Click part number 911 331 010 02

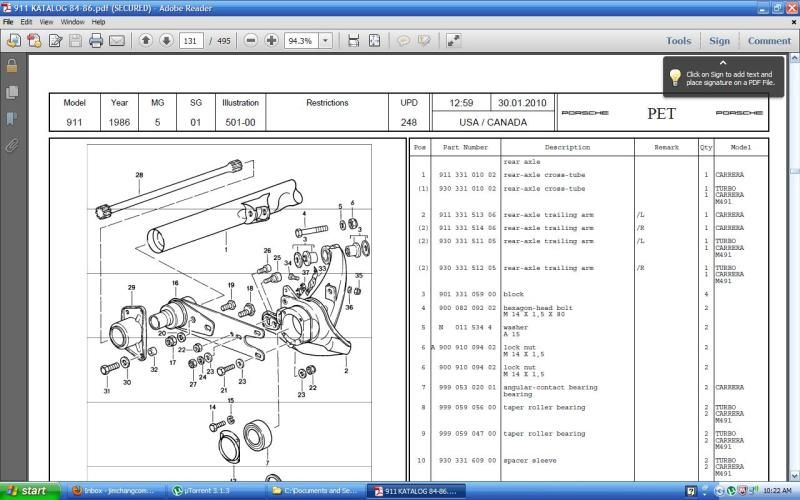point(467,175)
